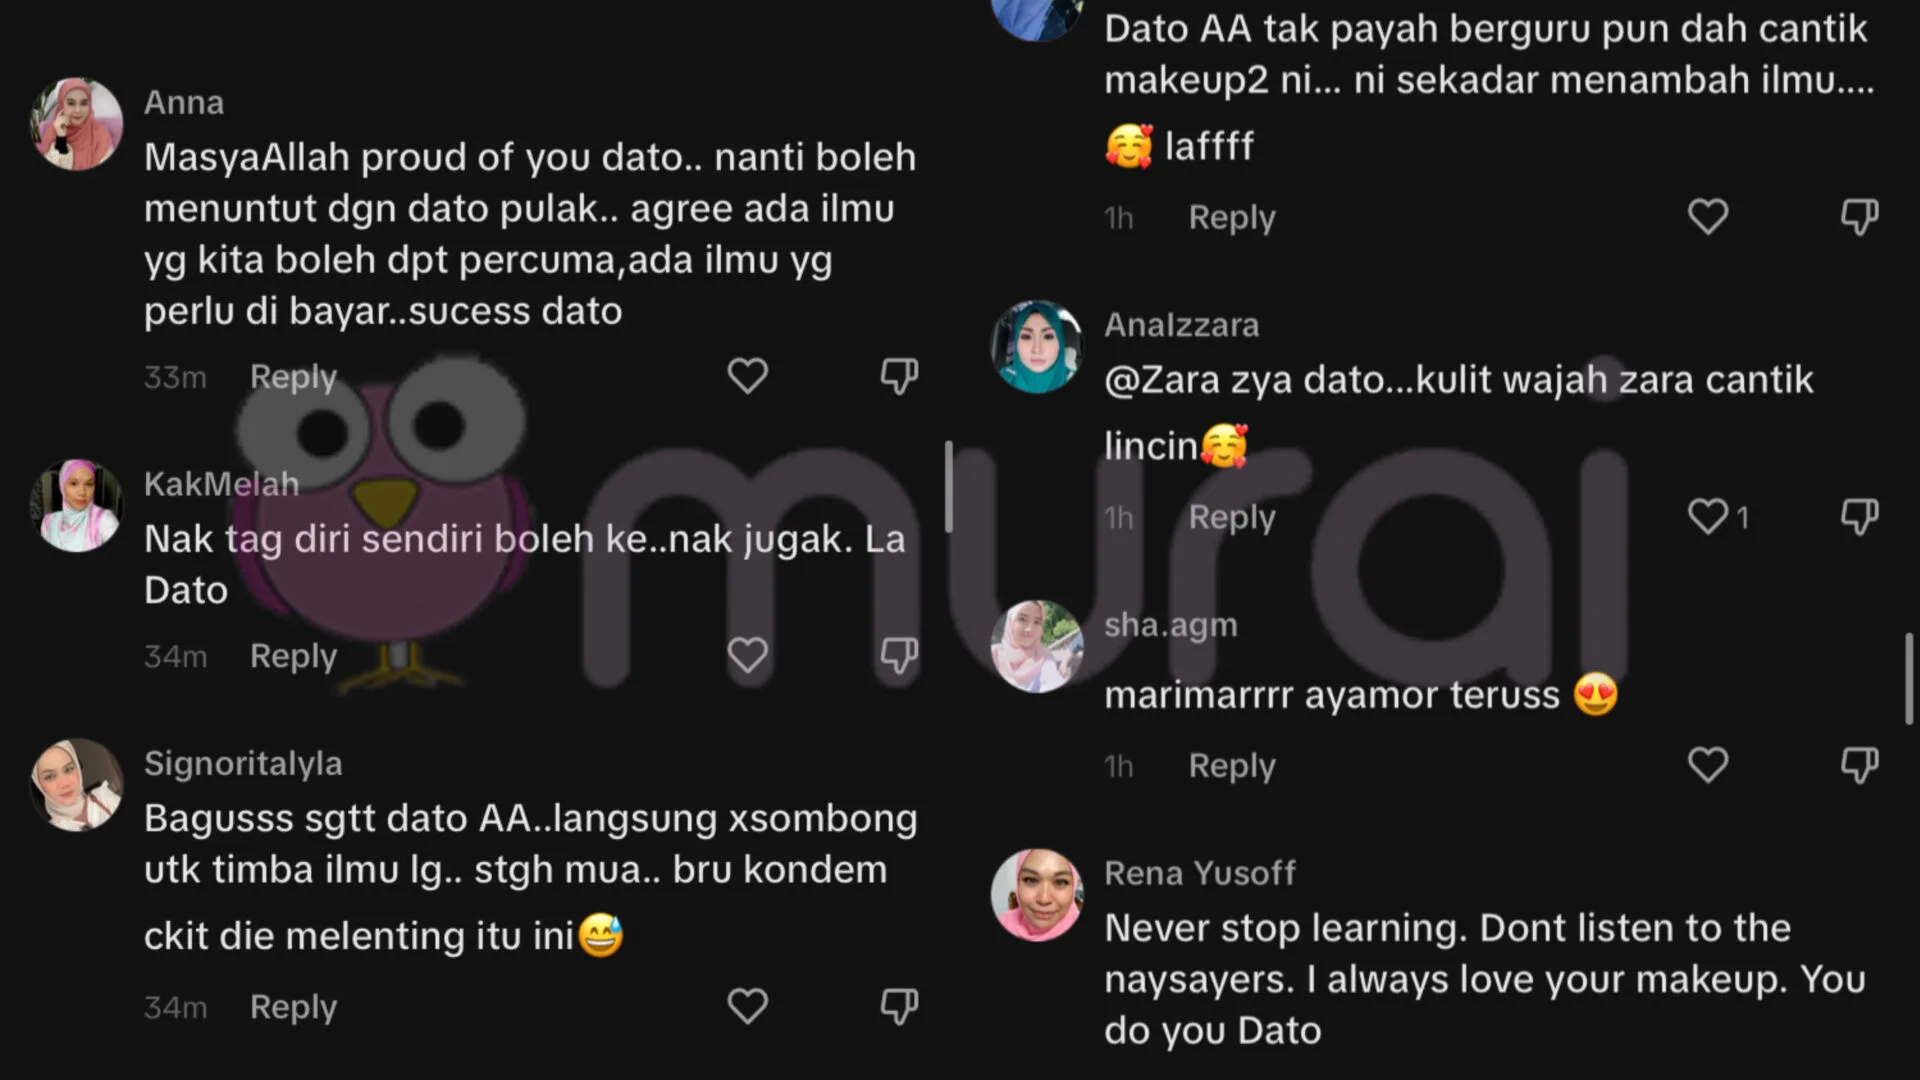
Task: Dislike Signoritalyla's comment thumbs-down icon
Action: click(899, 1006)
